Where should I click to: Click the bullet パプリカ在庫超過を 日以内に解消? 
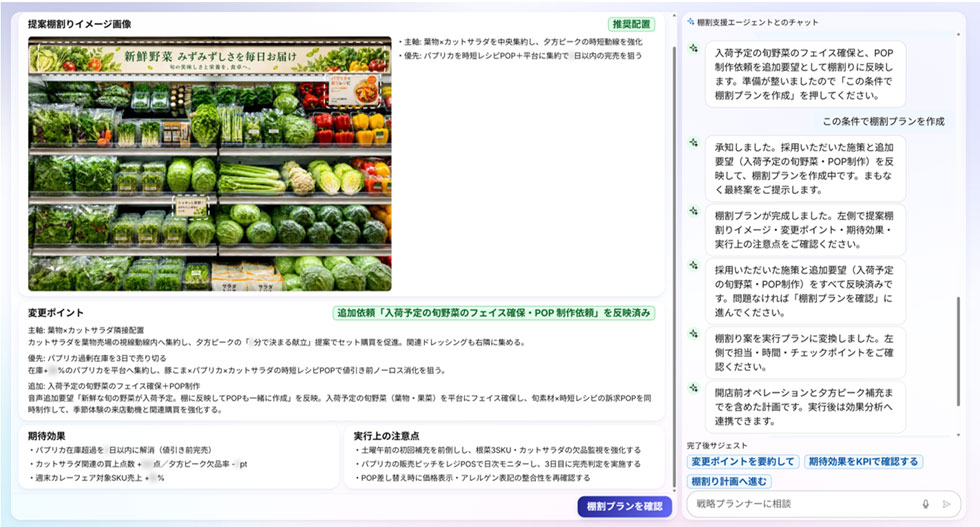point(121,450)
